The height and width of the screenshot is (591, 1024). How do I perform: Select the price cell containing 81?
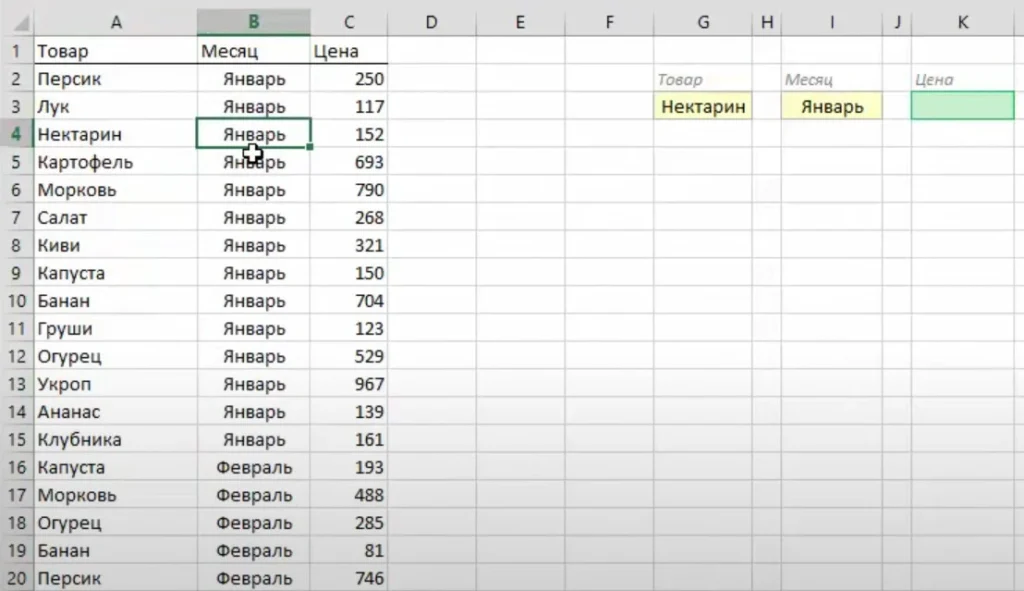click(x=348, y=550)
